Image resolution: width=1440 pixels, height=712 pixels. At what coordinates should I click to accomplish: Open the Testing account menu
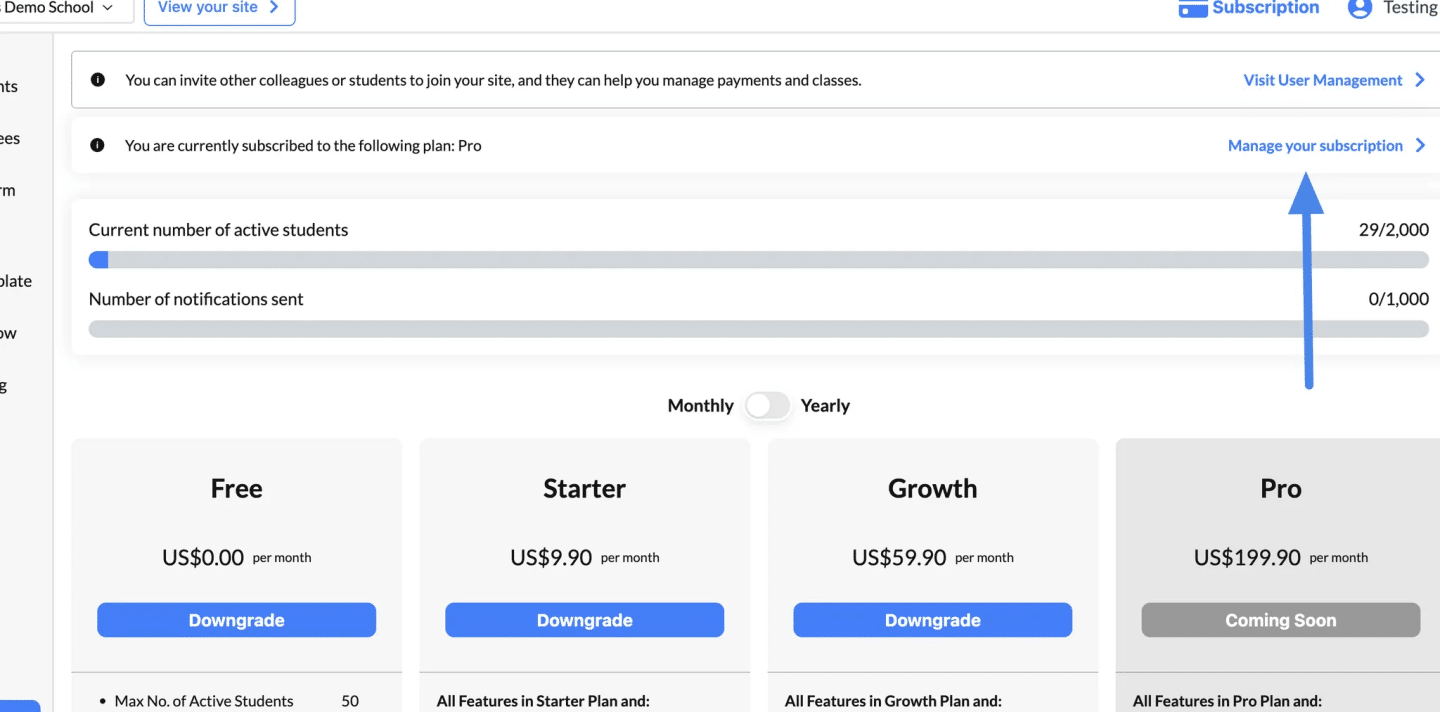point(1410,8)
